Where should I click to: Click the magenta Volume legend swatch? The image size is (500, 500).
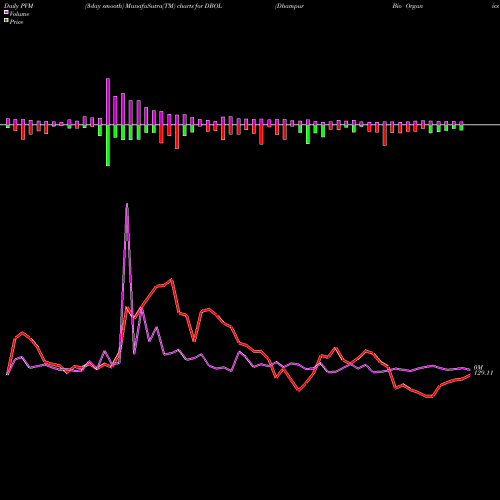point(6,12)
